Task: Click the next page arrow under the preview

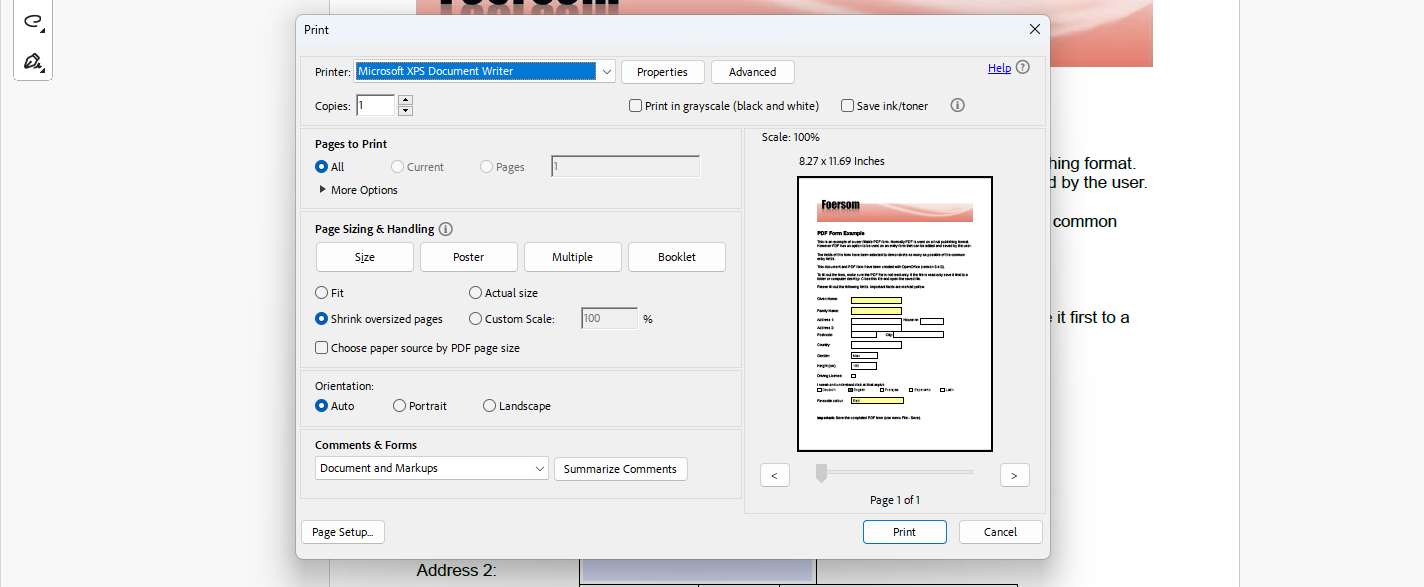Action: (1014, 474)
